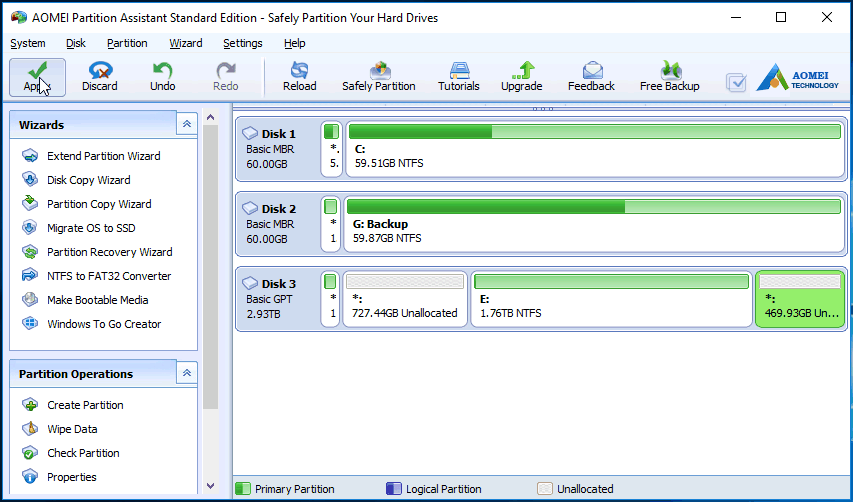This screenshot has width=853, height=502.
Task: Collapse the Wizards panel
Action: coord(187,124)
